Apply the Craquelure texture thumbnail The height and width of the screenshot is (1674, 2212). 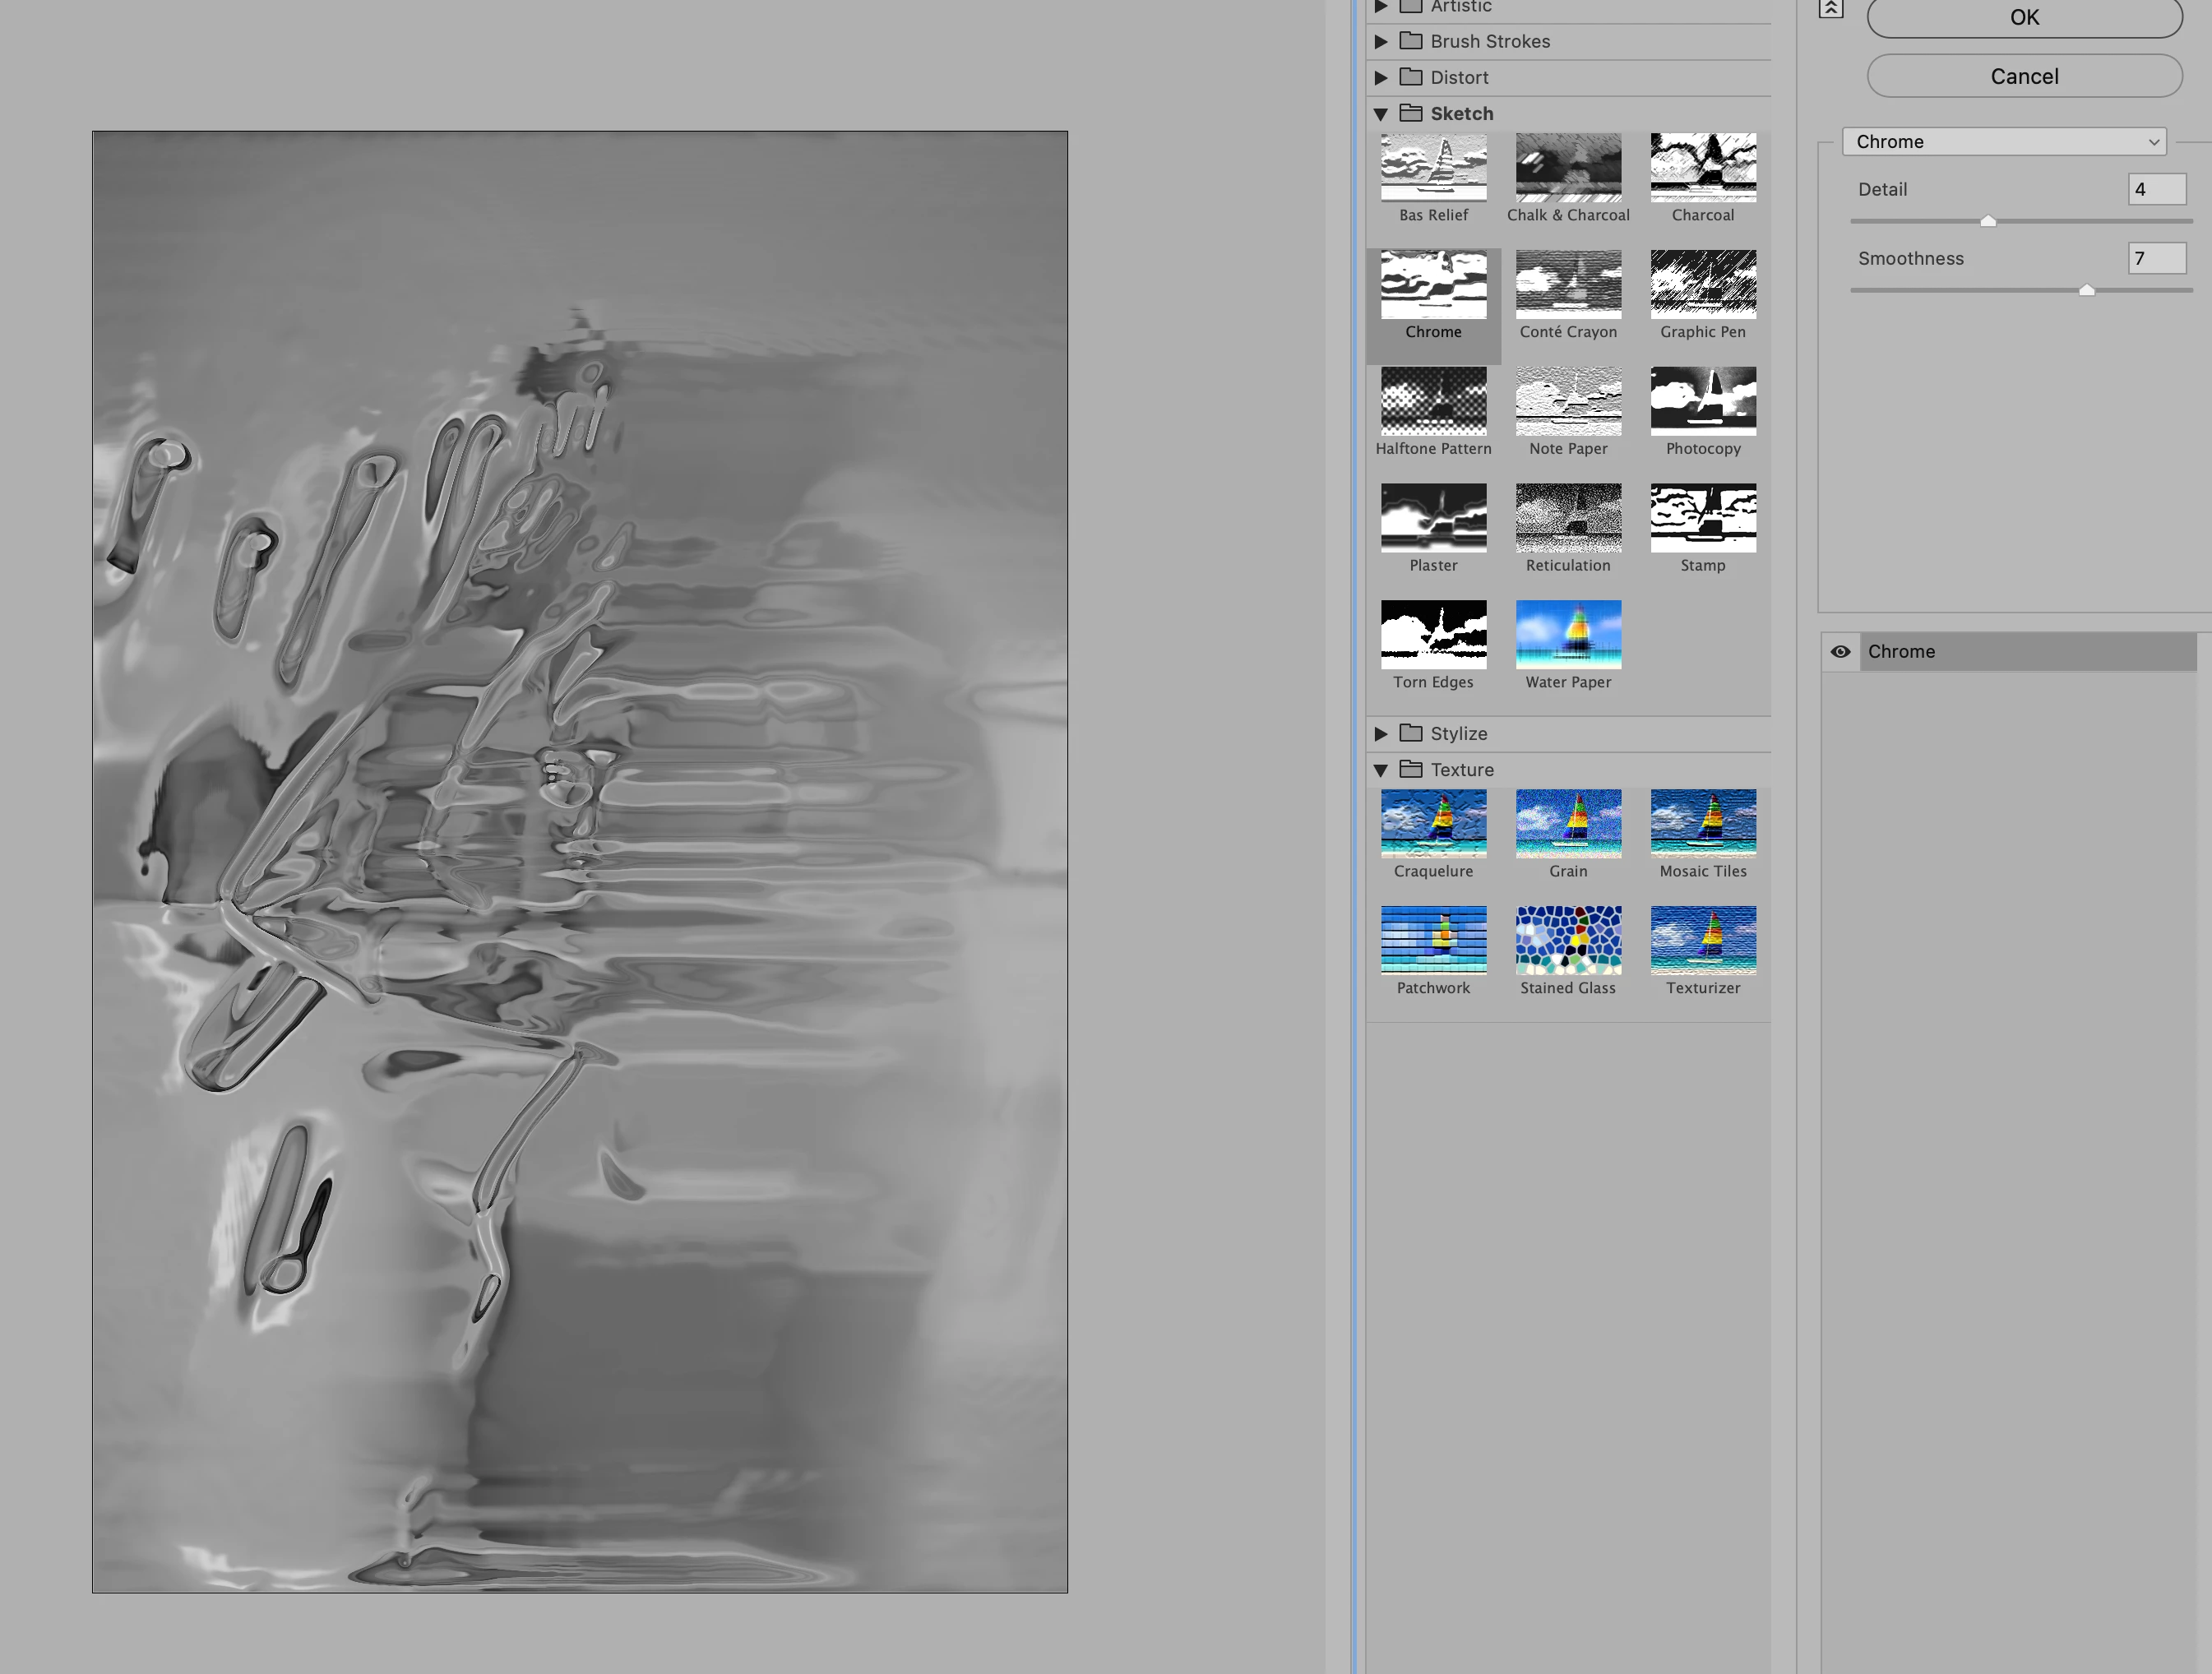(x=1433, y=823)
